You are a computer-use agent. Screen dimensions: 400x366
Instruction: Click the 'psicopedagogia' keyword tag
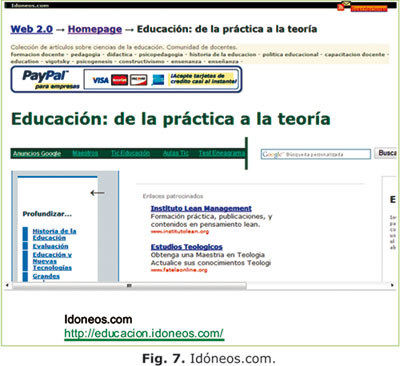click(161, 54)
